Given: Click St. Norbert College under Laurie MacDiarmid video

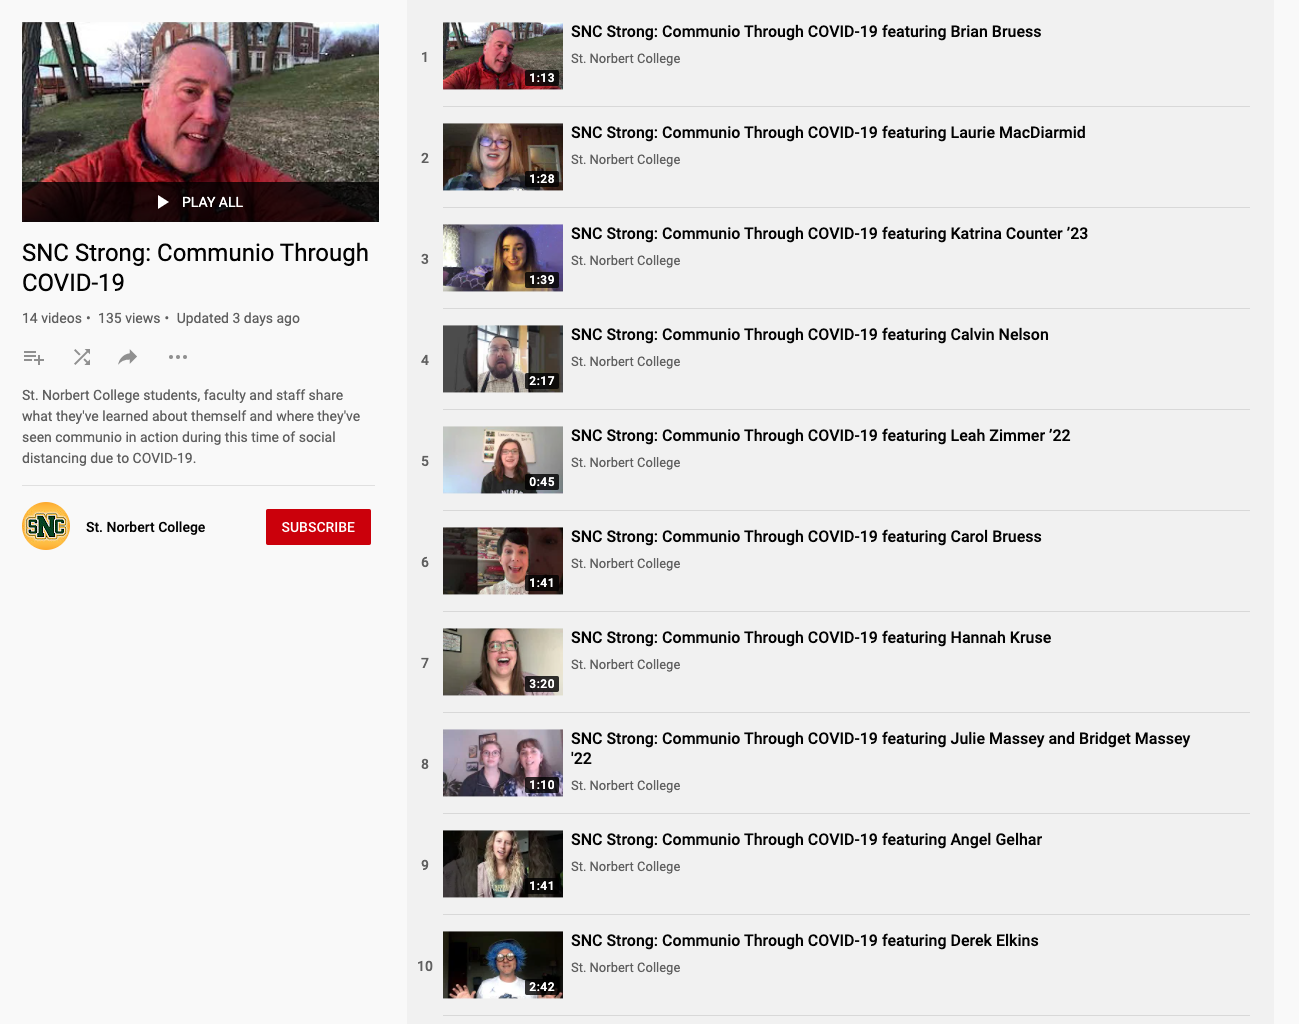Looking at the screenshot, I should [x=625, y=160].
